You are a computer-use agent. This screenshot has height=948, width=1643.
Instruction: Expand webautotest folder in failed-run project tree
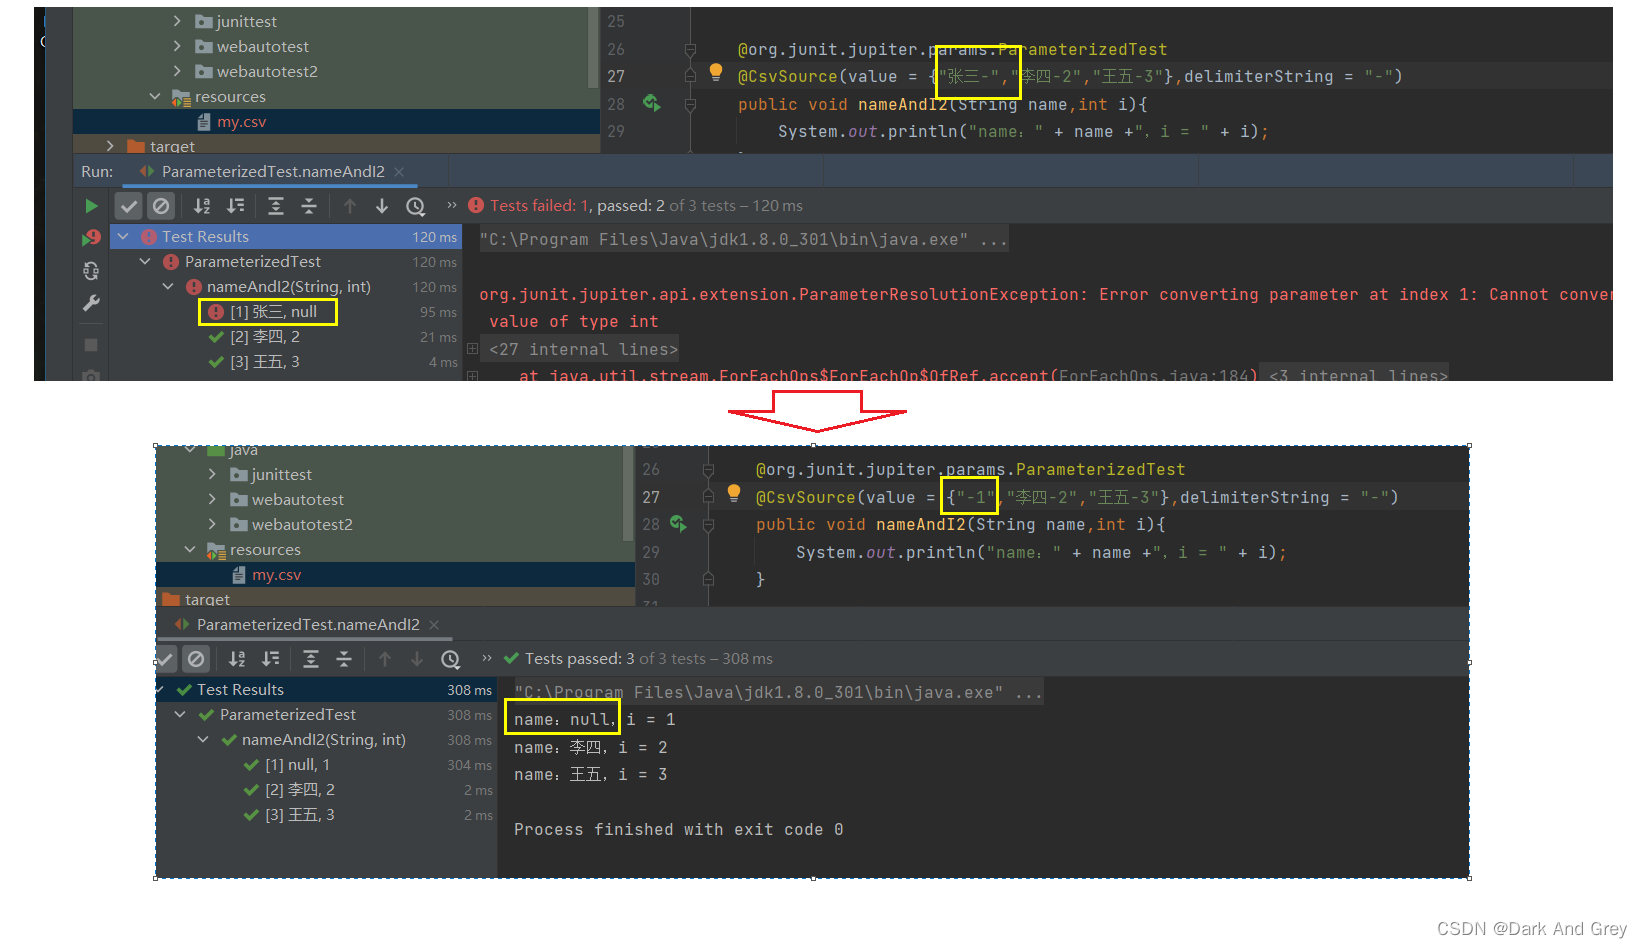pos(177,46)
